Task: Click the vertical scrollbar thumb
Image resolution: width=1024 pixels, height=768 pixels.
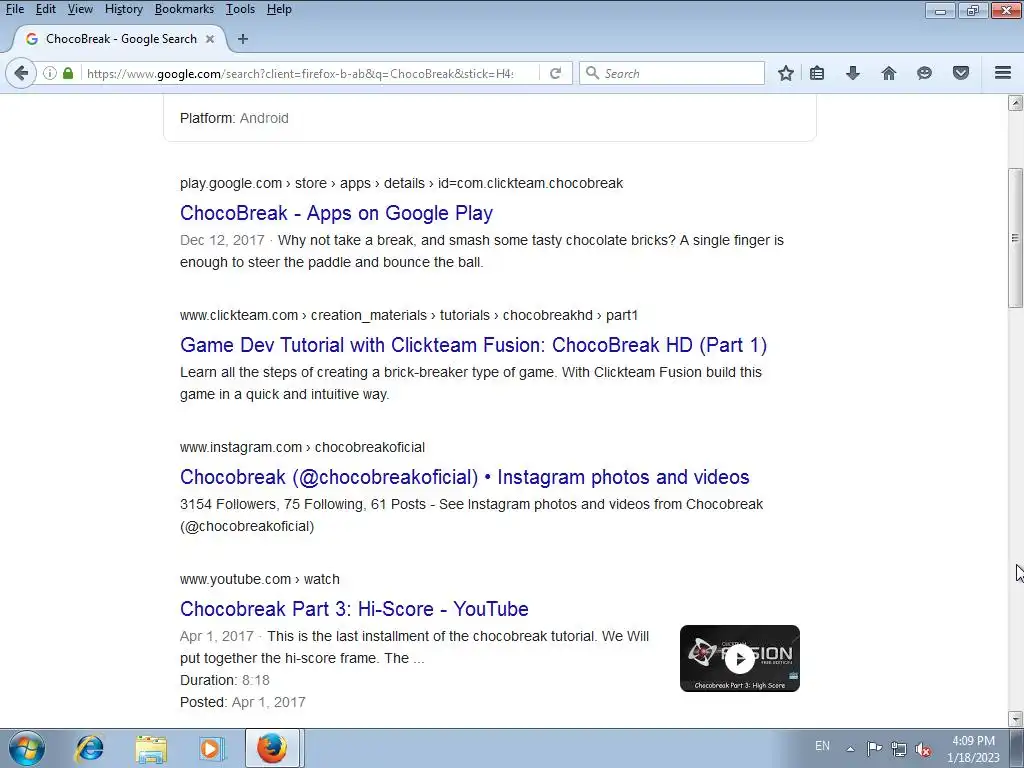Action: 1015,238
